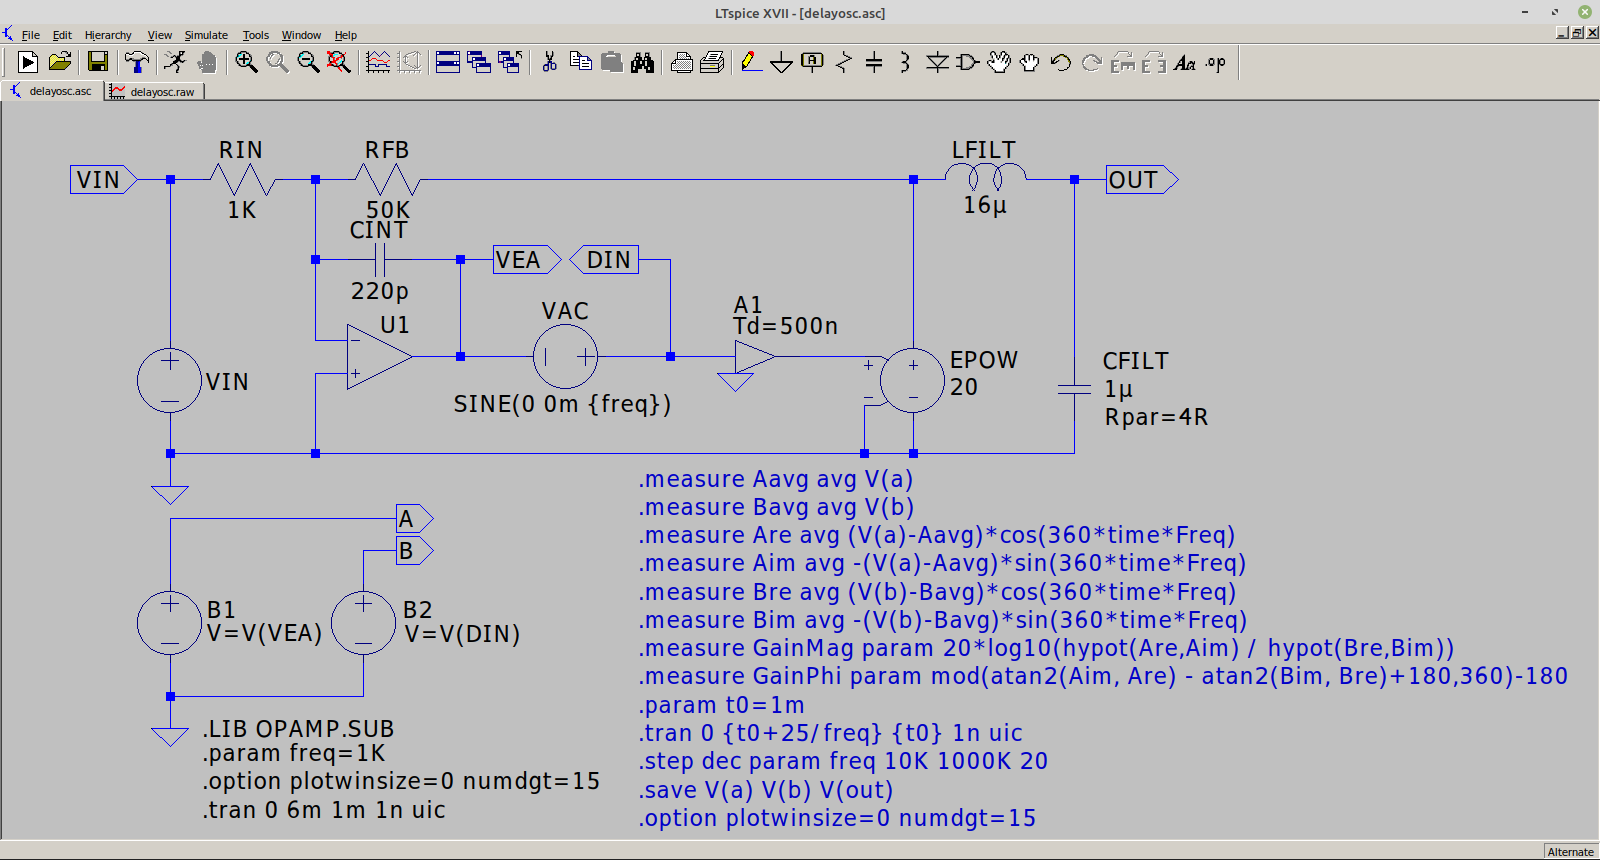
Task: Open the Tools menu
Action: tap(256, 35)
